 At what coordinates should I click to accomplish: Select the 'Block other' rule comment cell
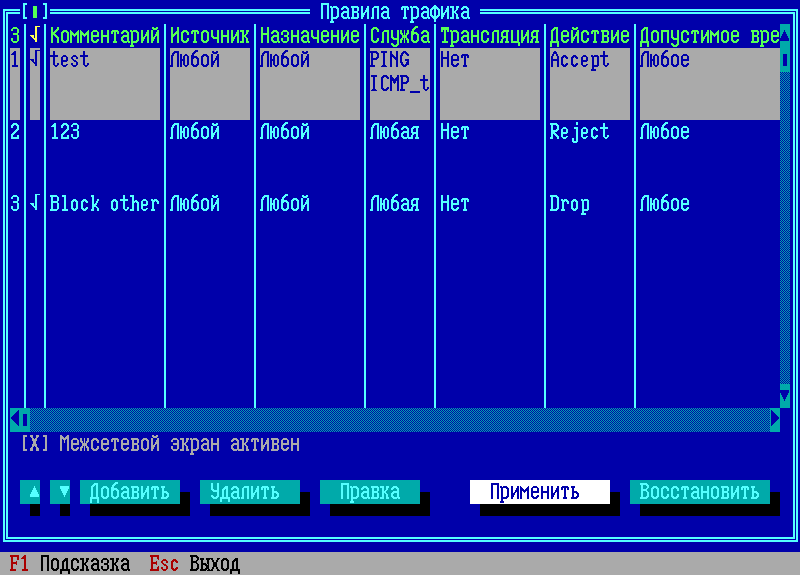point(104,204)
